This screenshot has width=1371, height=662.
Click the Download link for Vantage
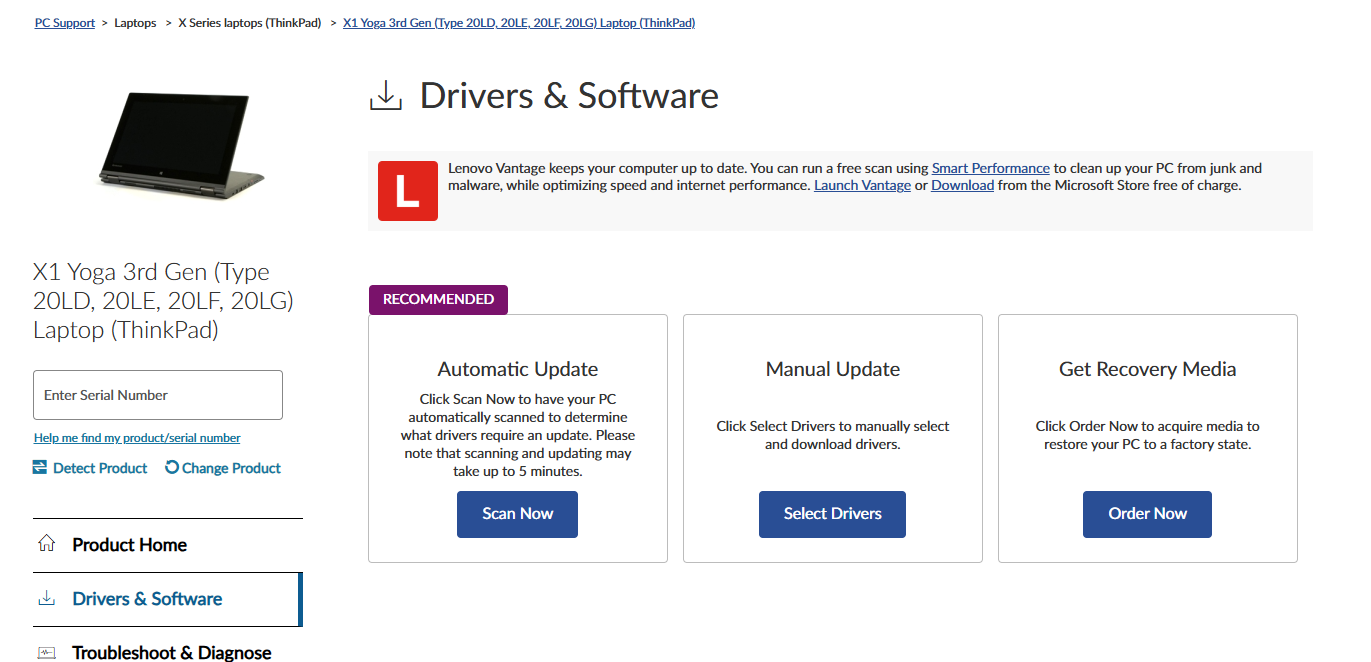pos(962,185)
